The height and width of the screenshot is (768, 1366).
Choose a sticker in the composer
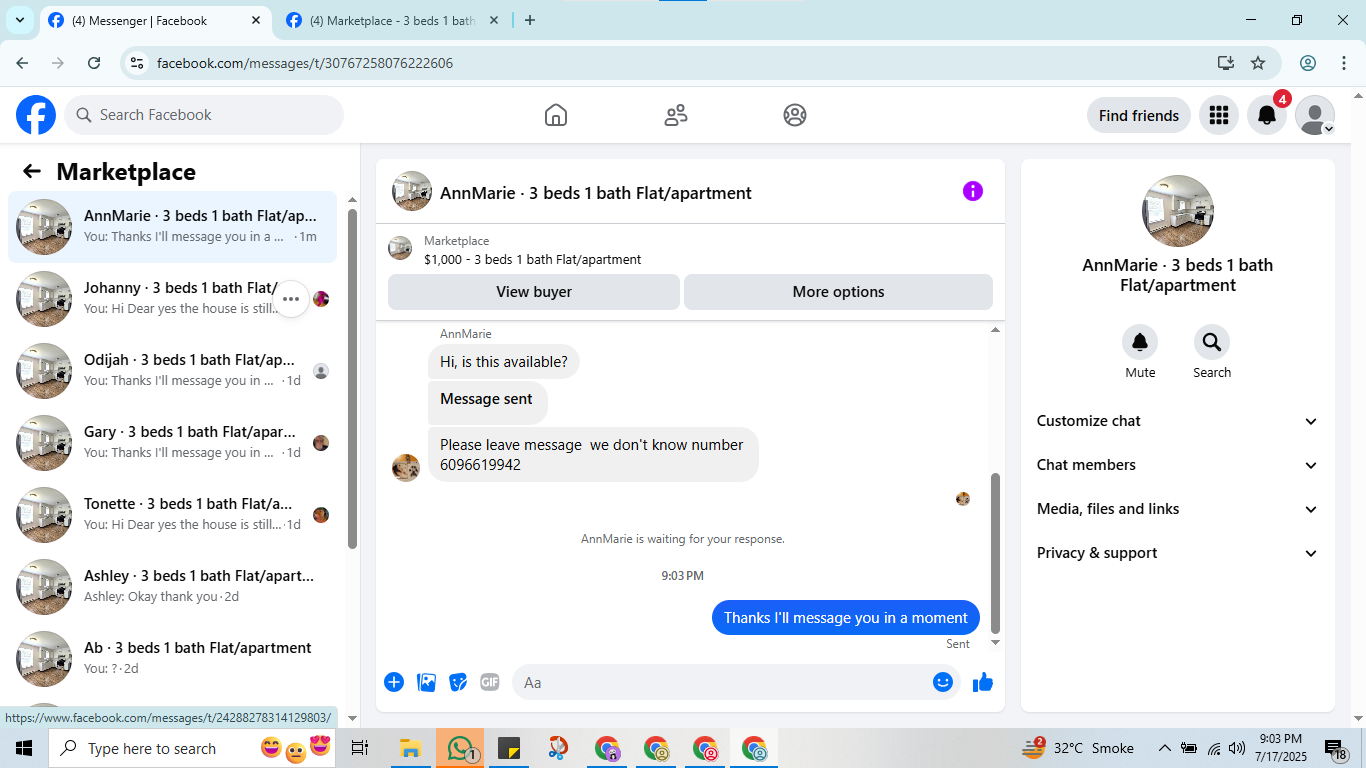(x=458, y=682)
